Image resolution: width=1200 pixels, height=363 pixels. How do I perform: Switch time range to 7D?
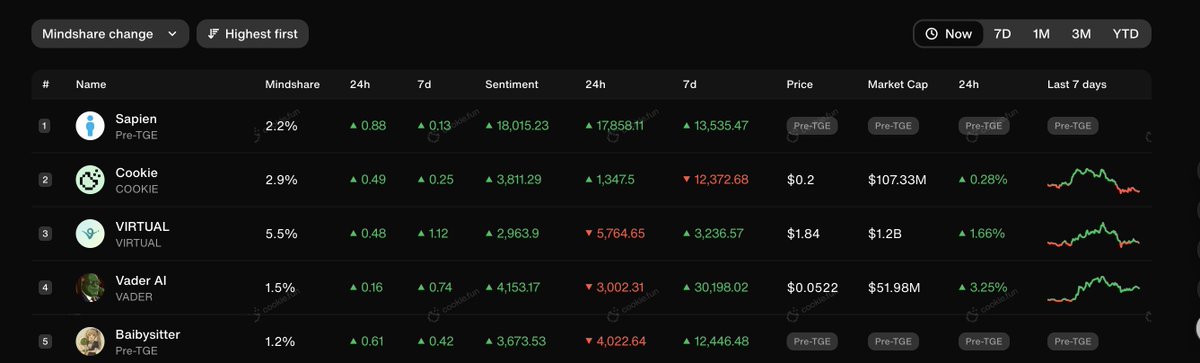coord(1002,34)
